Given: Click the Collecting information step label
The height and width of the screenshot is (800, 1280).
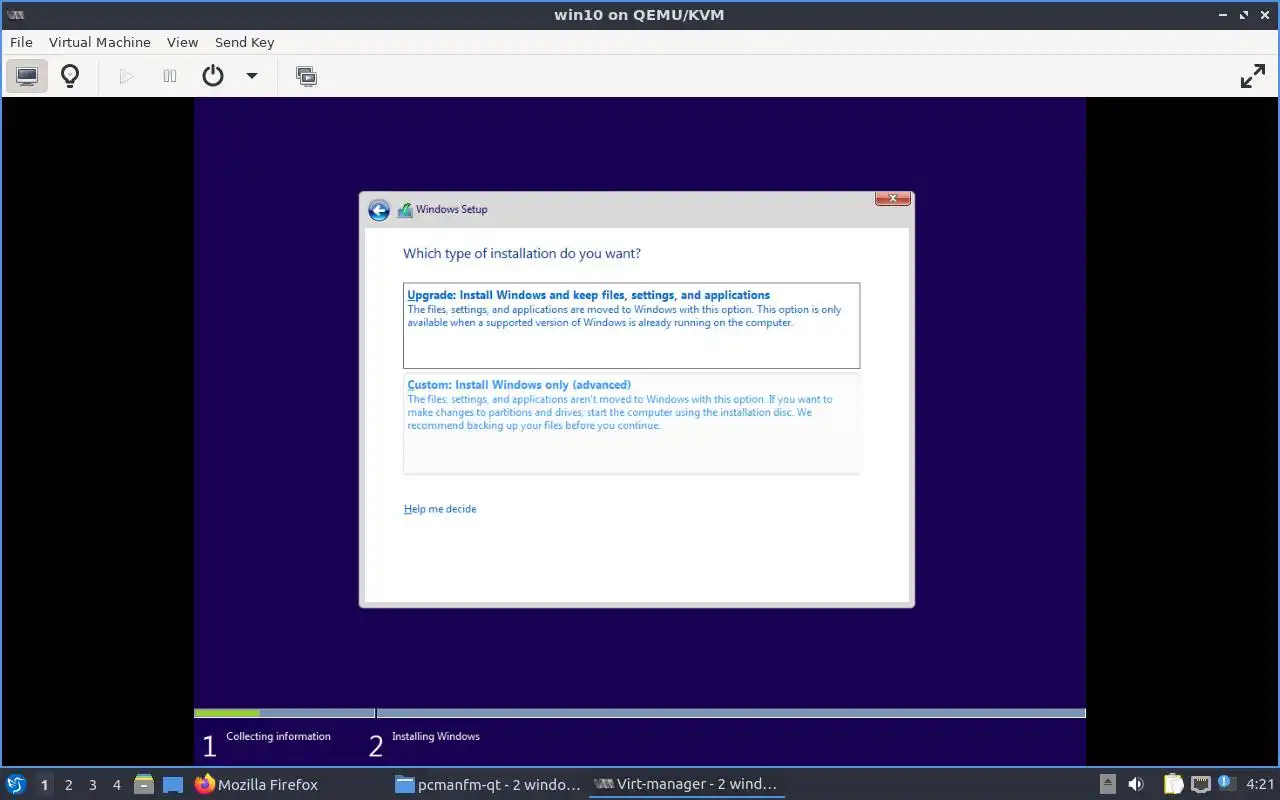Looking at the screenshot, I should click(x=278, y=737).
